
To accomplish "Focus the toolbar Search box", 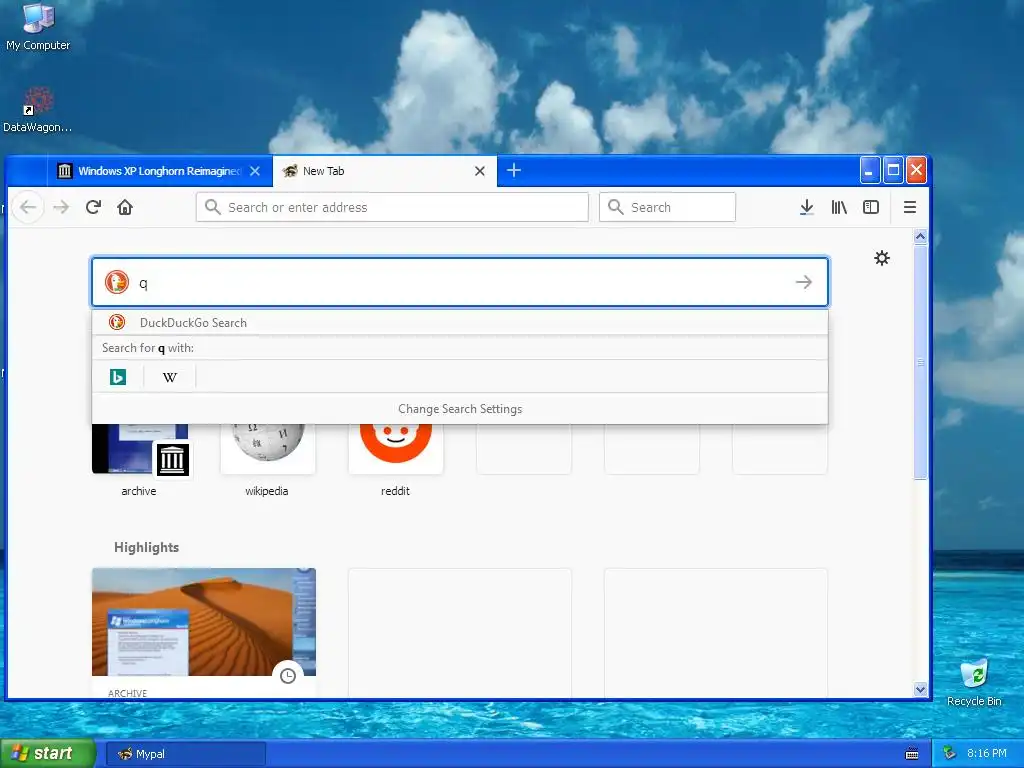I will click(x=667, y=207).
